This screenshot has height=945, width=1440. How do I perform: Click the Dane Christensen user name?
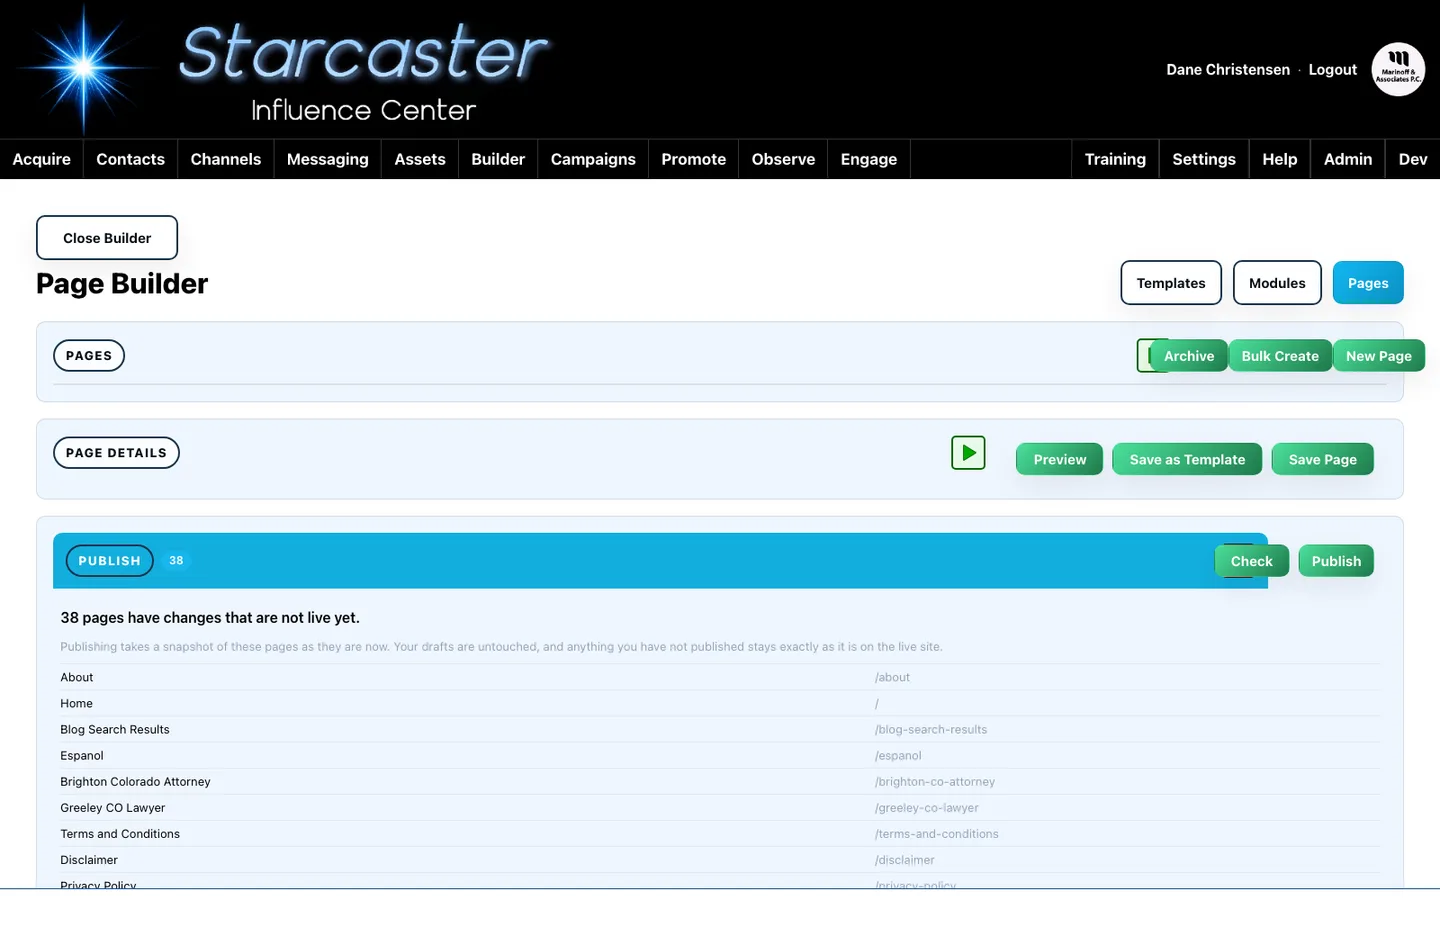pos(1228,70)
